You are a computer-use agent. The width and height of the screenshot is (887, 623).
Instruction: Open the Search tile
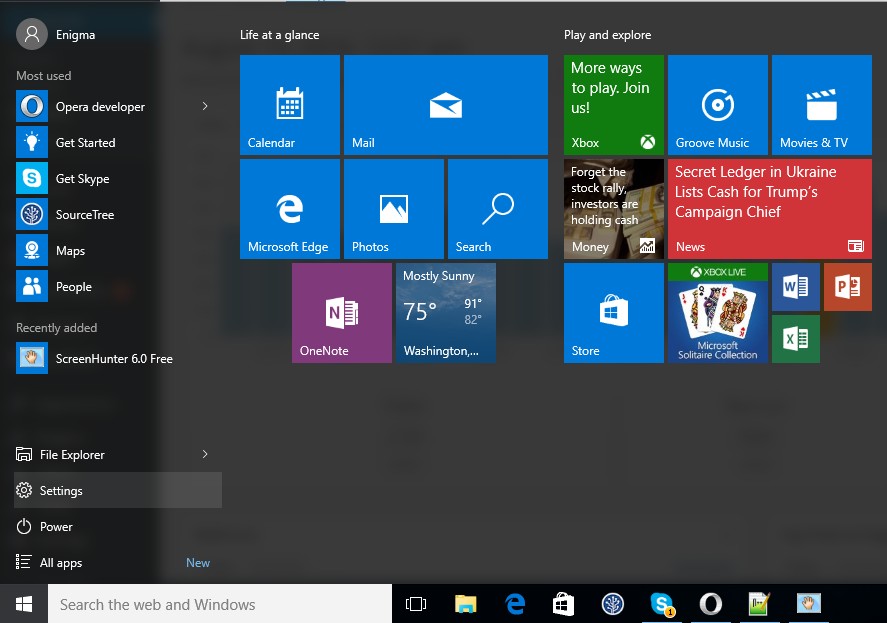point(498,209)
